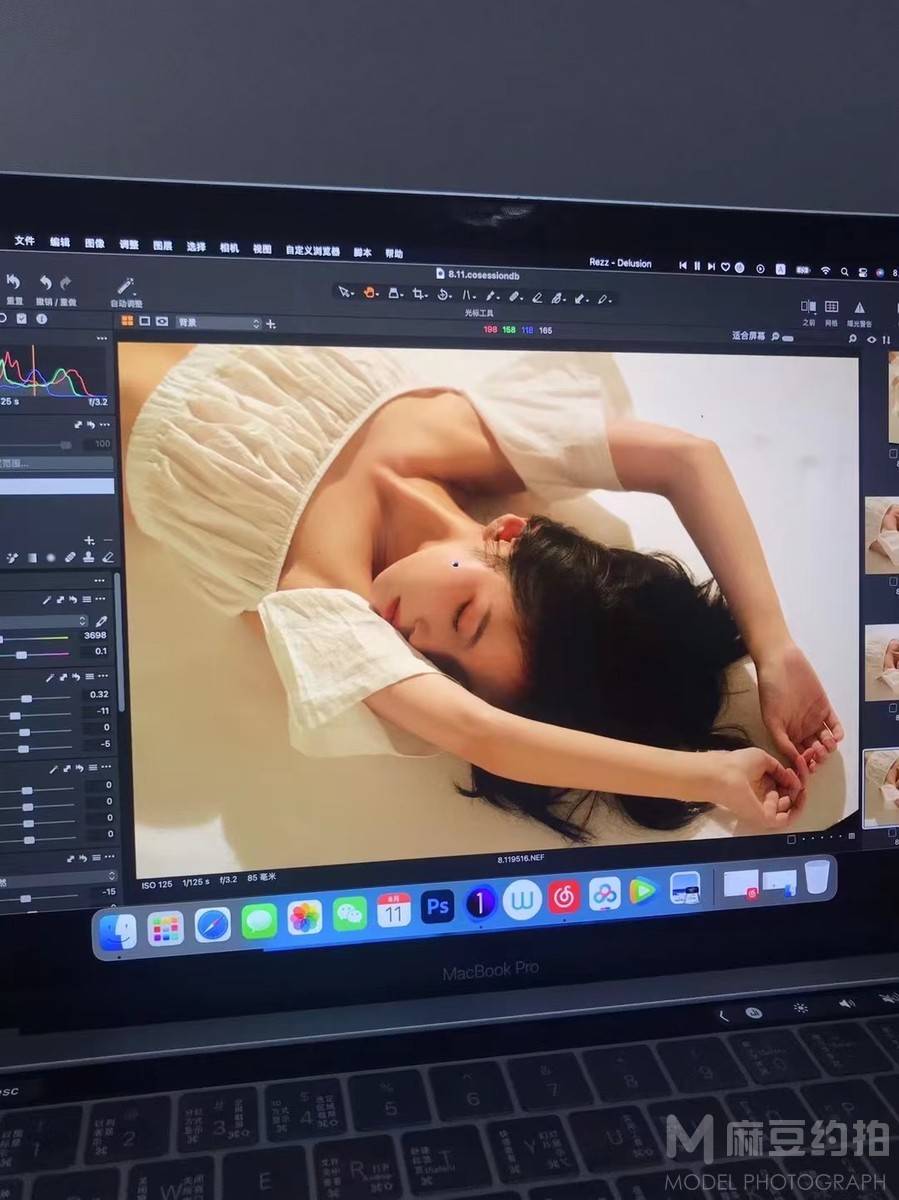Screen dimensions: 899x1200
Task: Click the contrast slider showing -11
Action: pos(37,714)
